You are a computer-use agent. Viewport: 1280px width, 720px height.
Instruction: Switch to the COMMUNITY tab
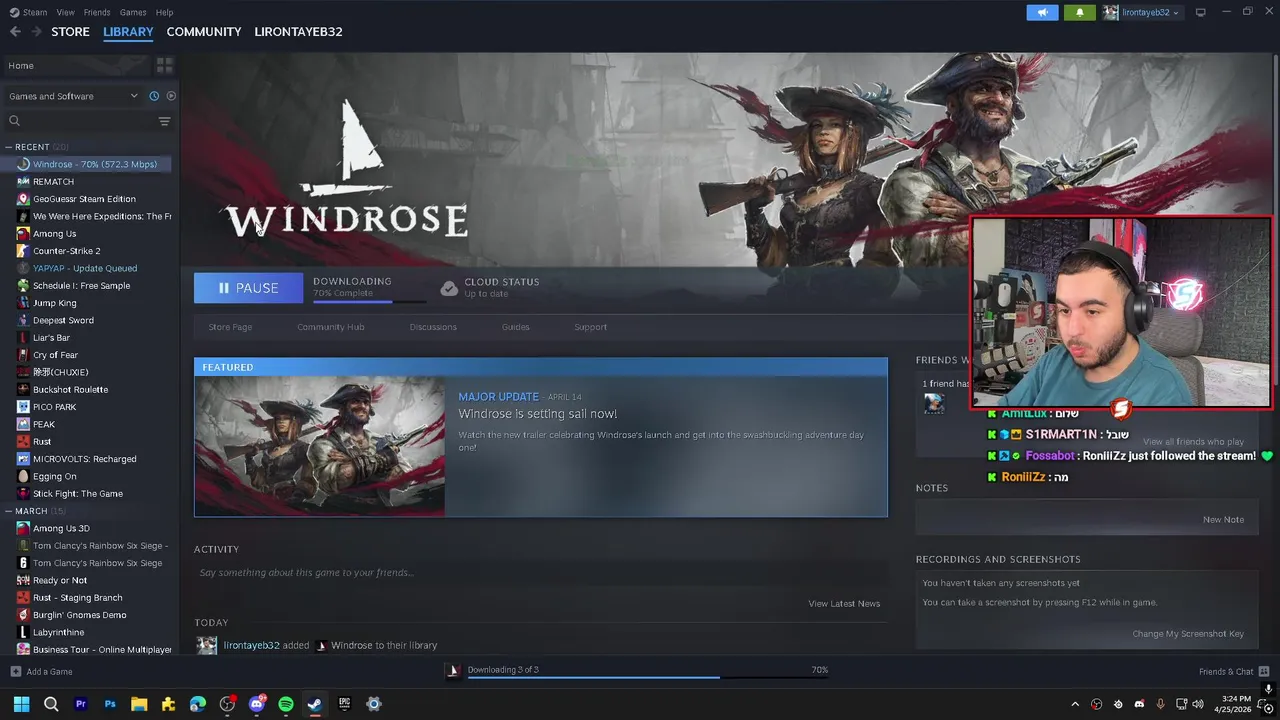coord(204,32)
